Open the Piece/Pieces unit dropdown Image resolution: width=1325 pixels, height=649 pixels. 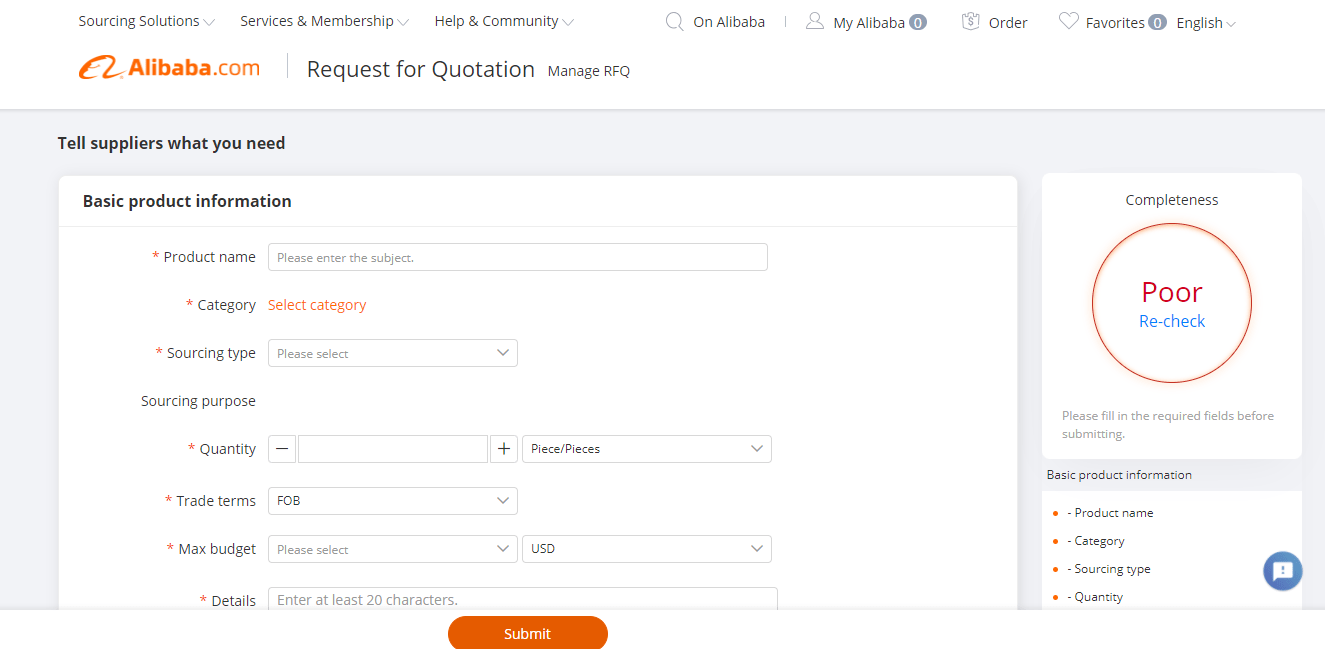point(646,449)
